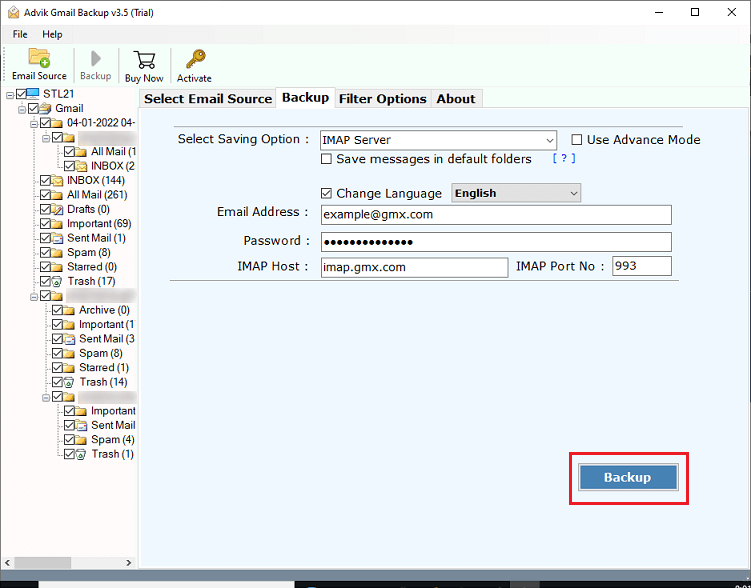Viewport: 751px width, 588px height.
Task: Open the [ ? ] help link
Action: point(564,158)
